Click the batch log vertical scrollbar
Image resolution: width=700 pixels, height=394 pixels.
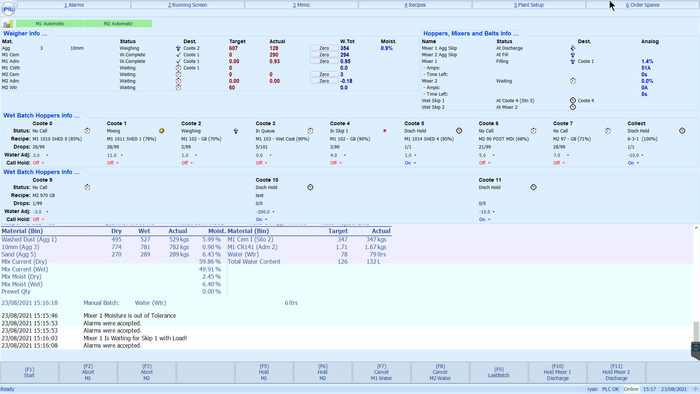pyautogui.click(x=696, y=288)
